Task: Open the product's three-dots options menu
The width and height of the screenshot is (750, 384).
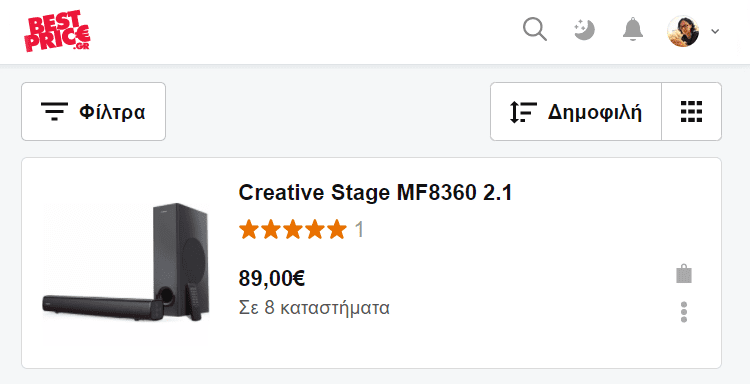Action: (684, 312)
